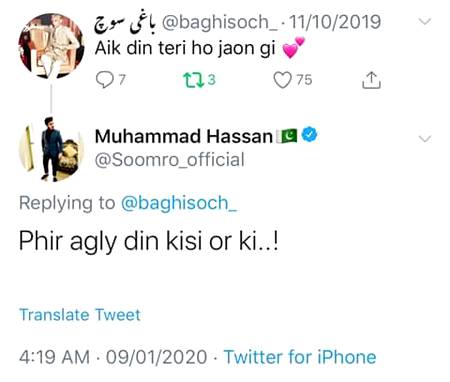Click the Muhammad Hassan display name

(x=184, y=136)
